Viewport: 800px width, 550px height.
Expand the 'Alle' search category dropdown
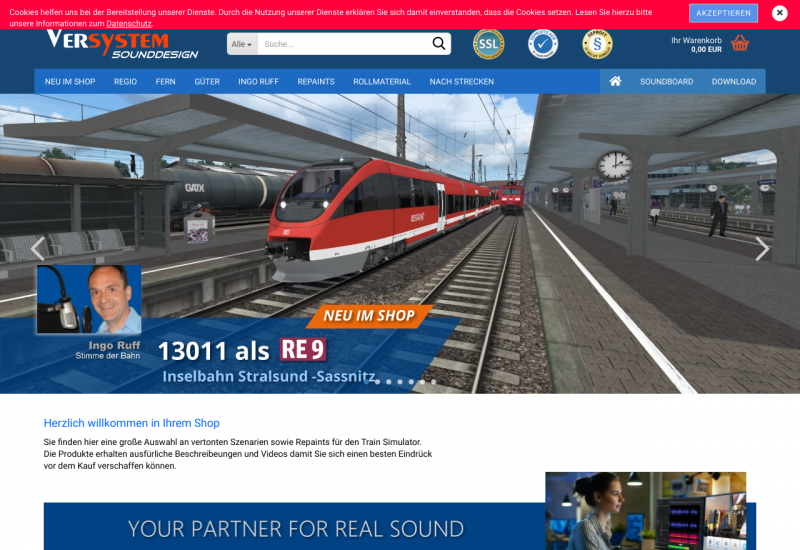[x=241, y=44]
